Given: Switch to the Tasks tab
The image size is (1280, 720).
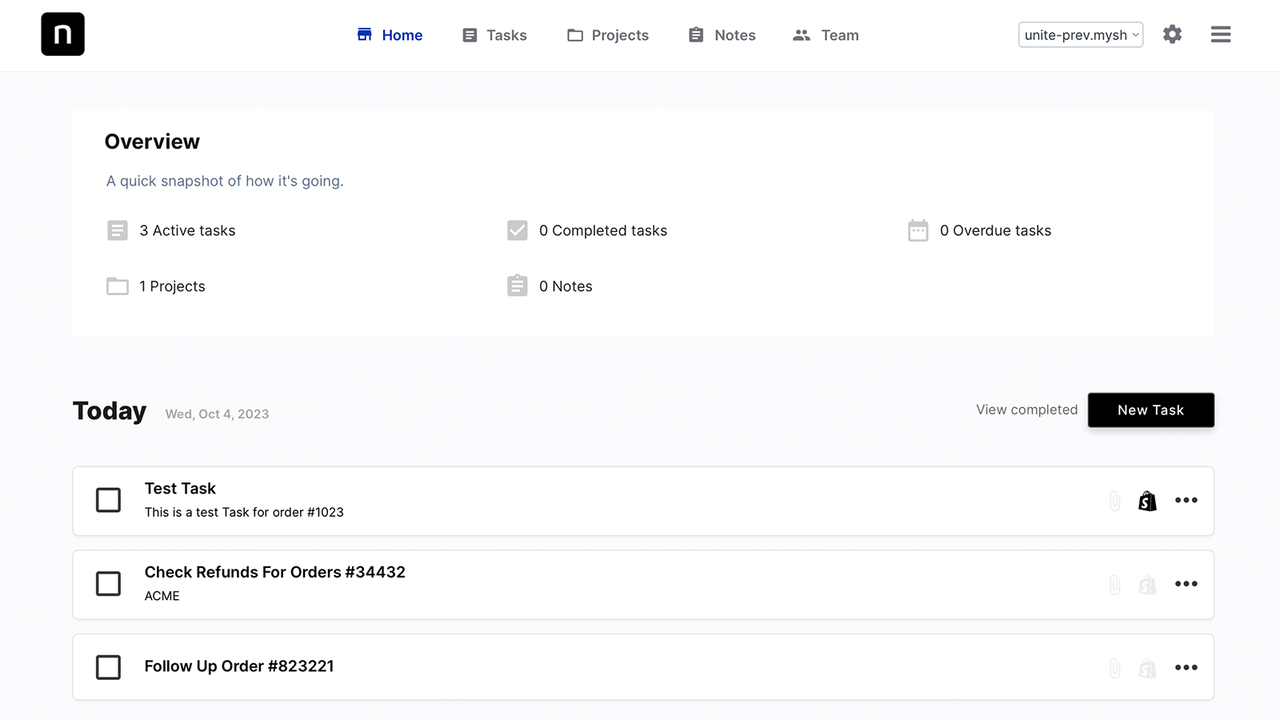Looking at the screenshot, I should [x=494, y=35].
